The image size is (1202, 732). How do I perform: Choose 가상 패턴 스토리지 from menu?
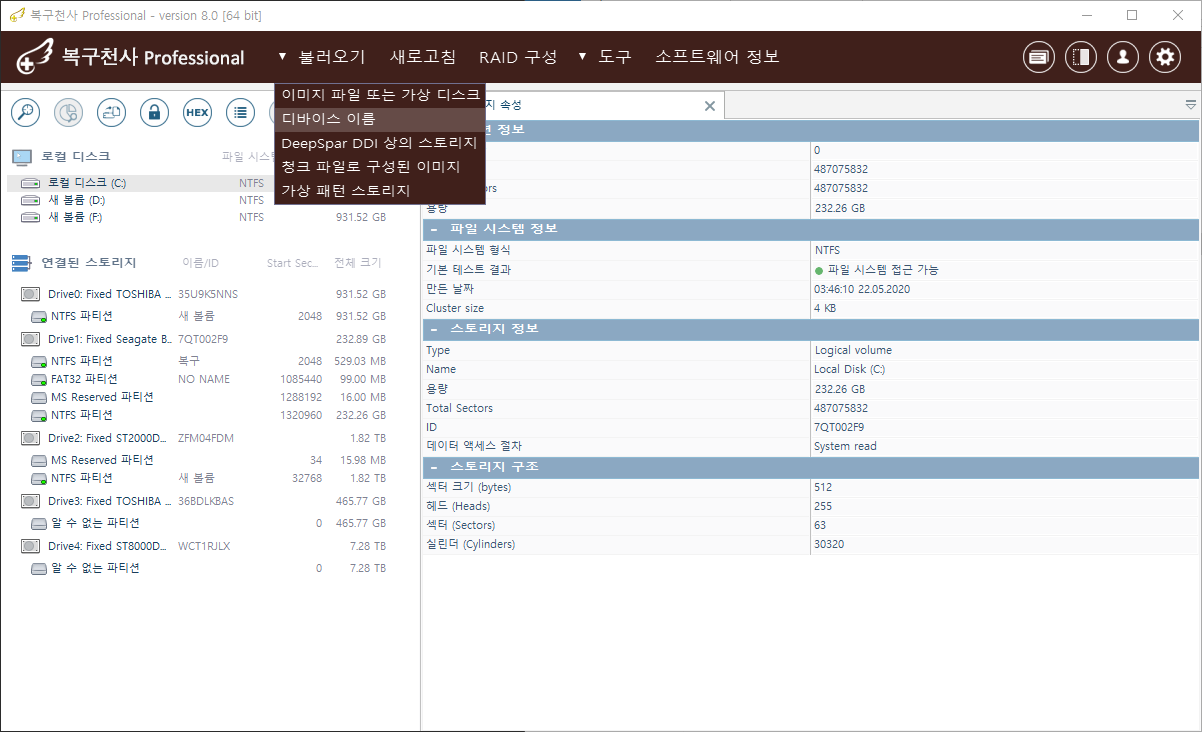(345, 190)
